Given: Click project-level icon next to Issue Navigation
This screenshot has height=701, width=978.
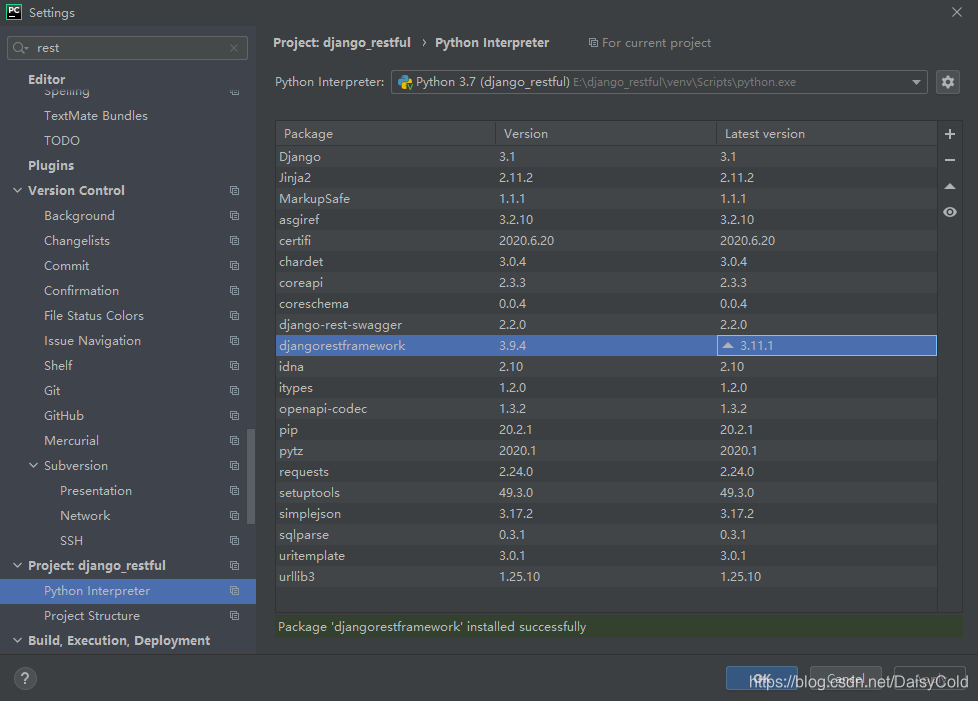Looking at the screenshot, I should pyautogui.click(x=235, y=341).
